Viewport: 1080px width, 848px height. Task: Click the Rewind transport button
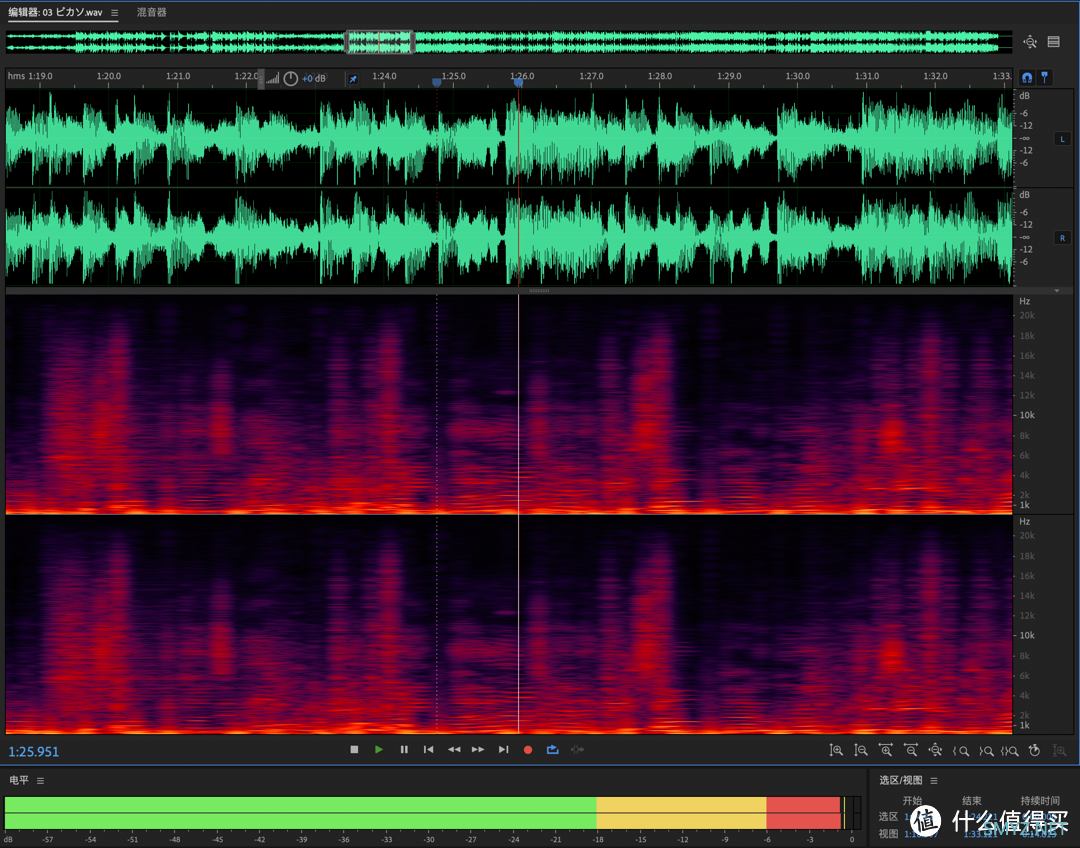coord(454,749)
